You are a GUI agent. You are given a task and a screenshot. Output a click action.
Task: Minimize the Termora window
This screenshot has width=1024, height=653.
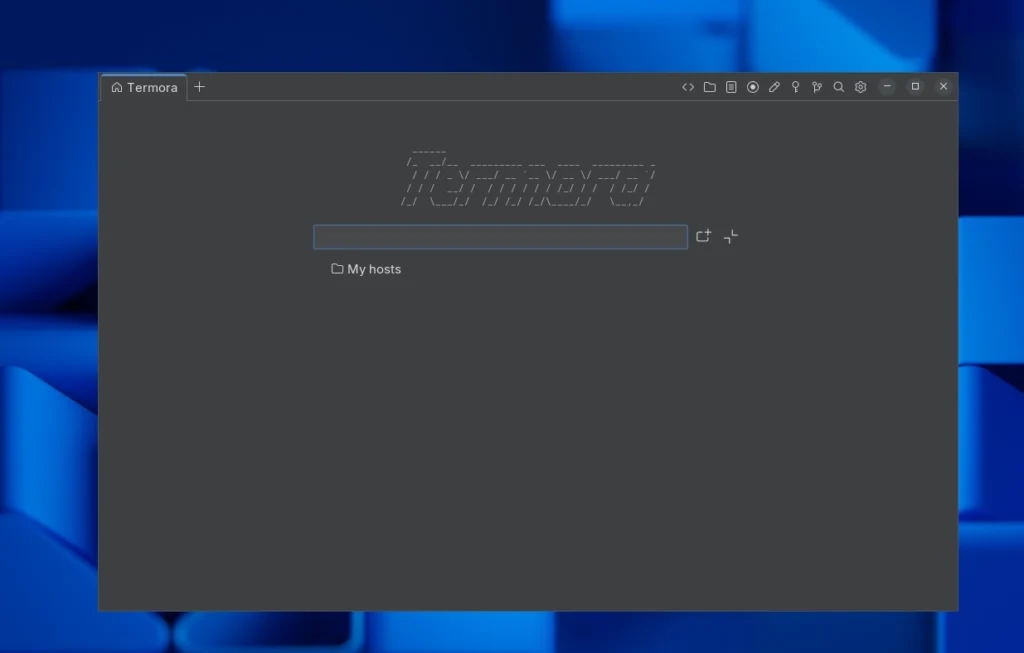coord(887,87)
